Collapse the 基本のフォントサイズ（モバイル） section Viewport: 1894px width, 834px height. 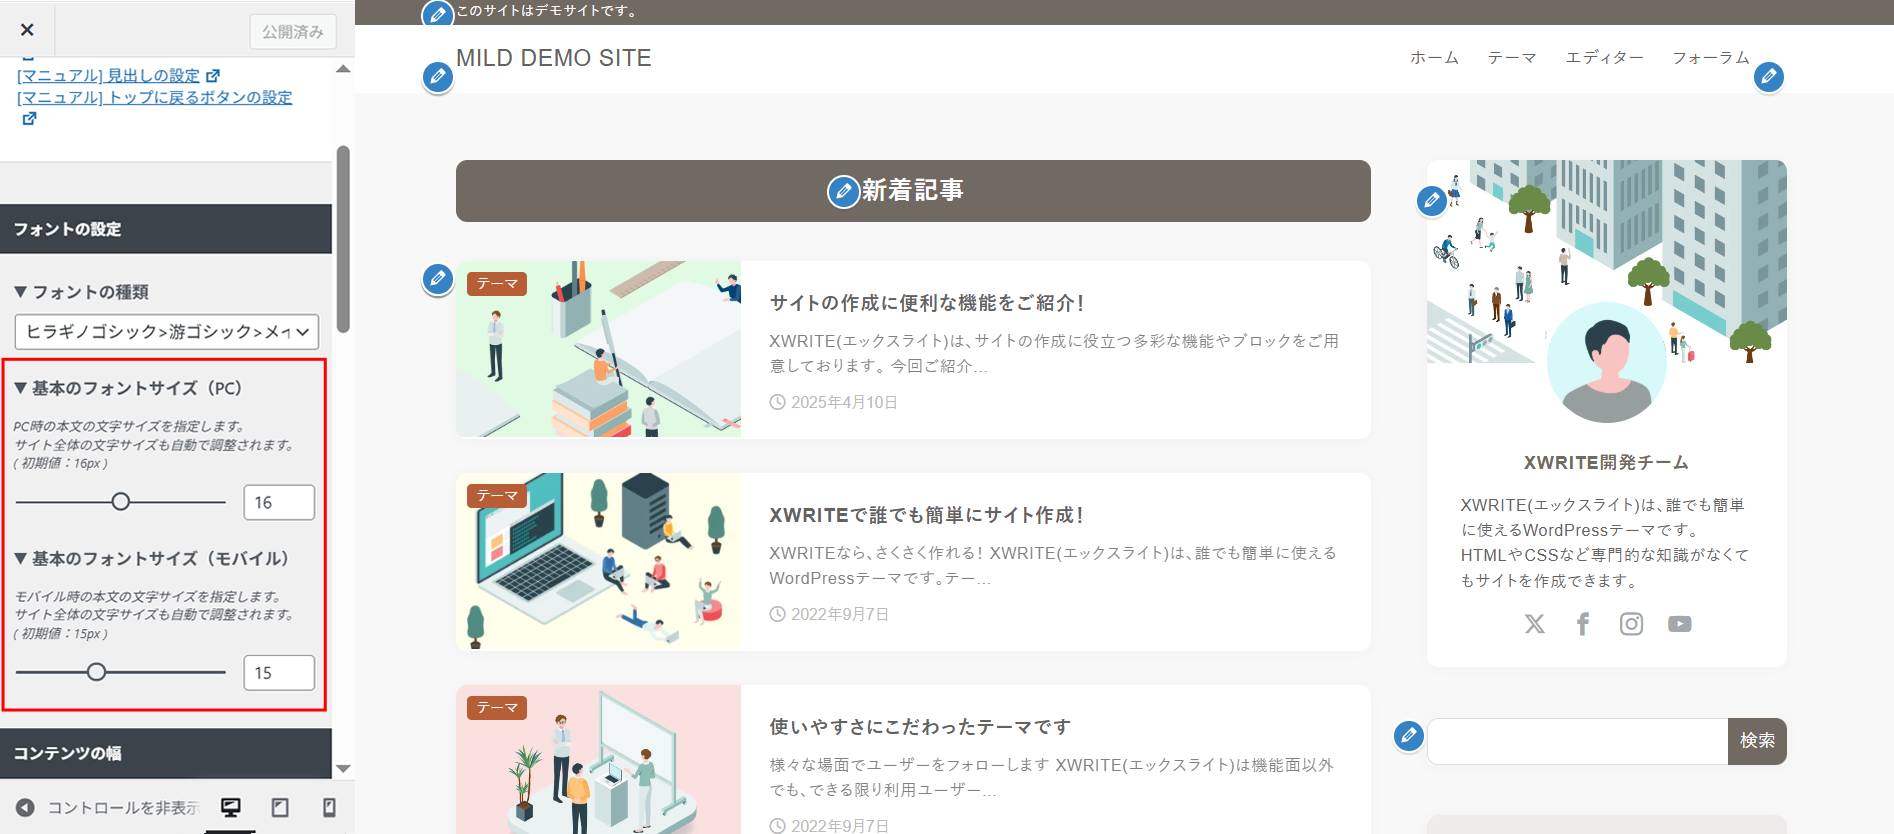(151, 558)
